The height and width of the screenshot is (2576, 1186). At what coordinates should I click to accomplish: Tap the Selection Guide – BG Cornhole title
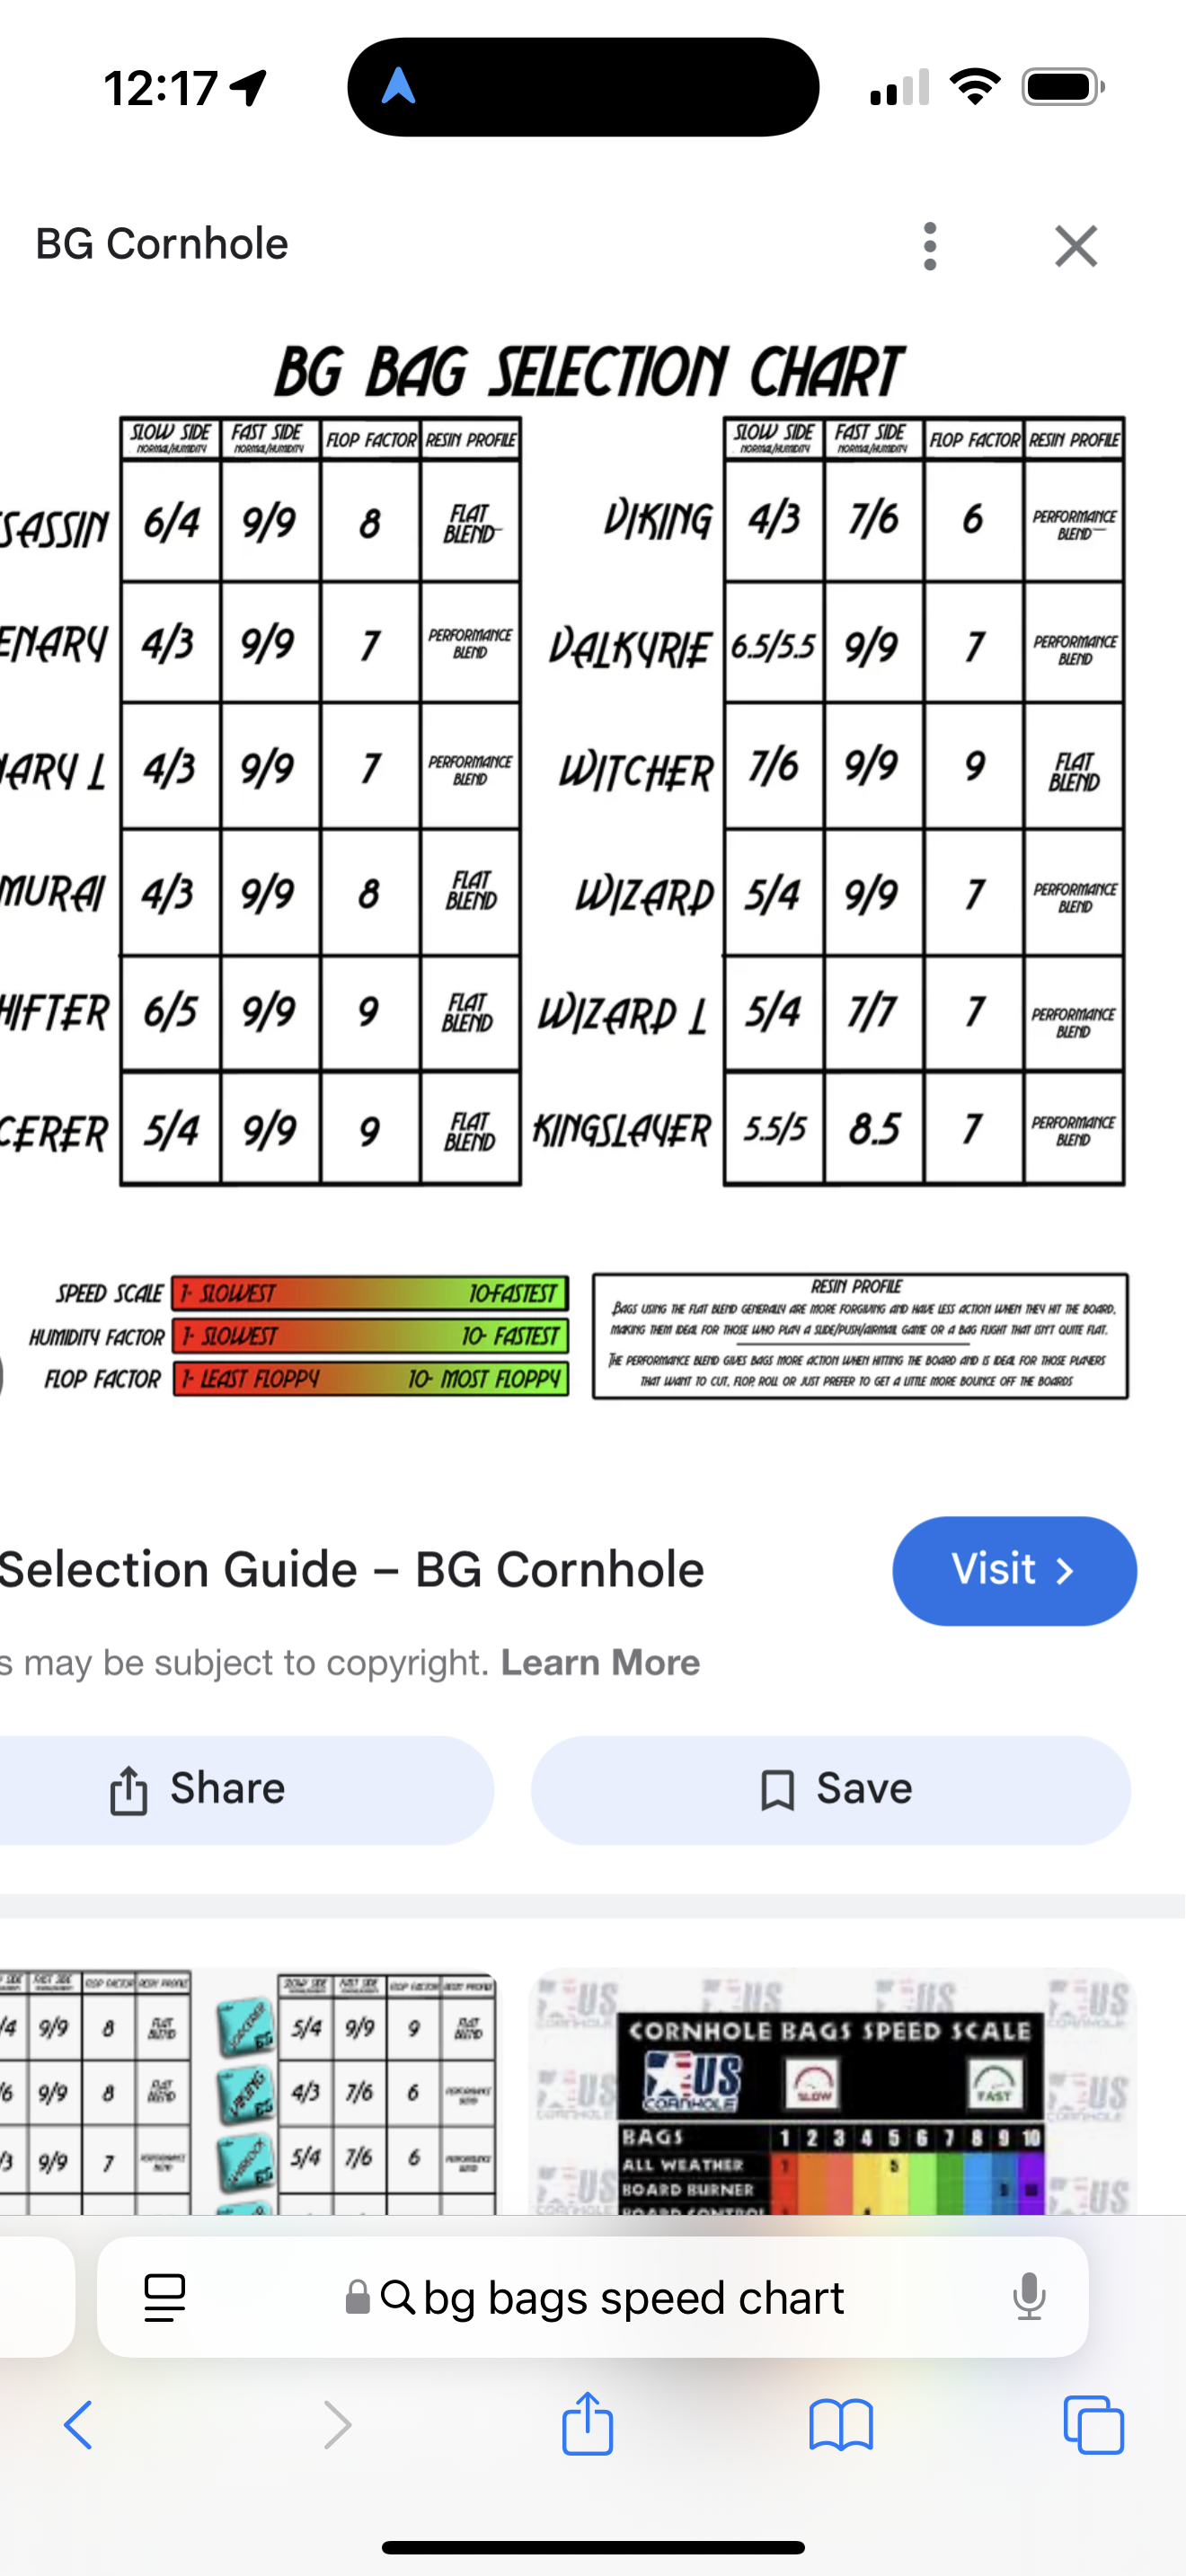coord(350,1569)
